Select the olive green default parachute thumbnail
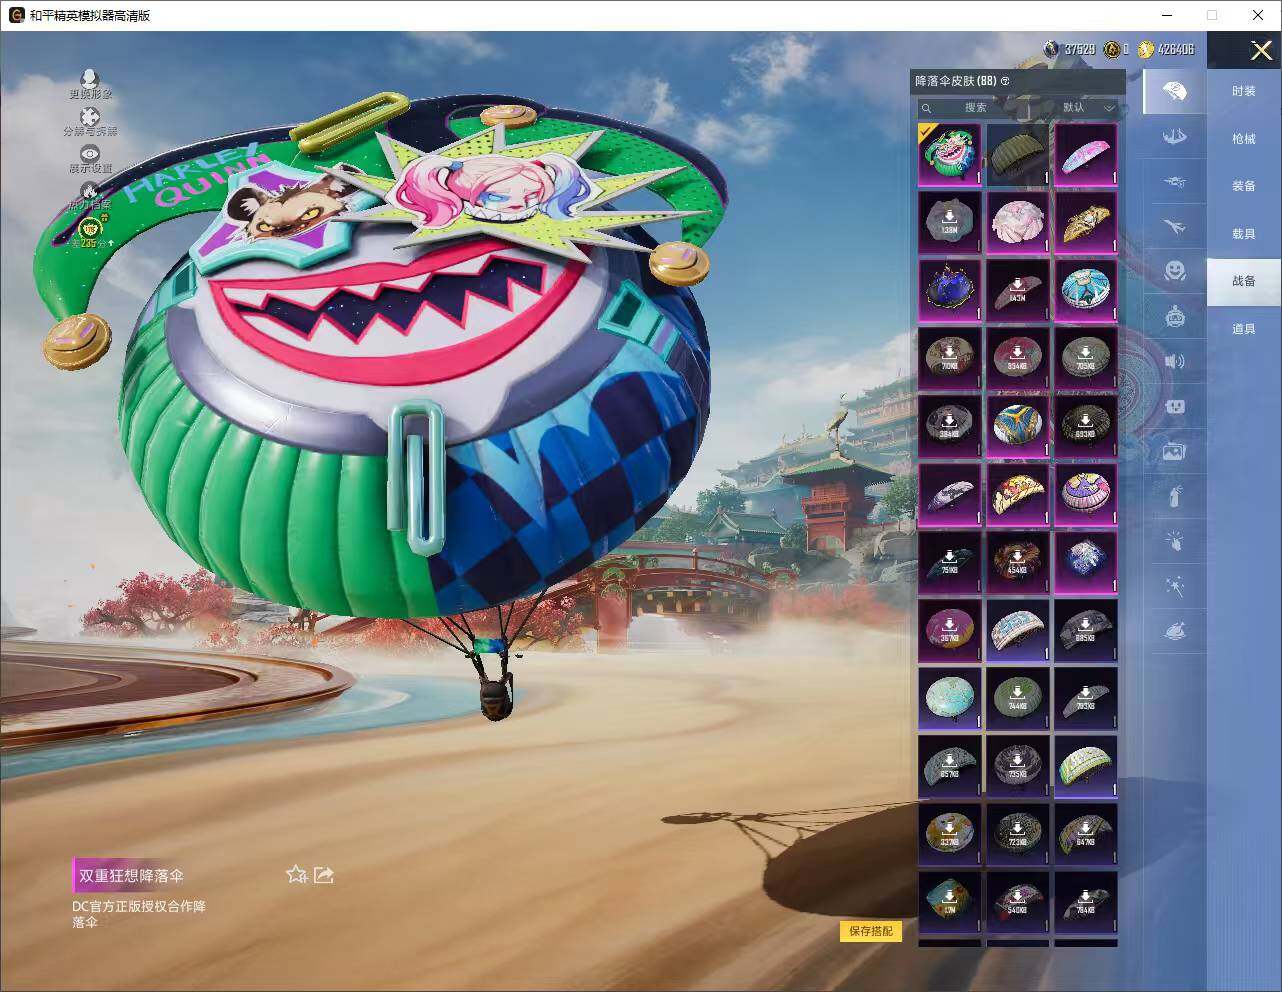 click(1017, 154)
